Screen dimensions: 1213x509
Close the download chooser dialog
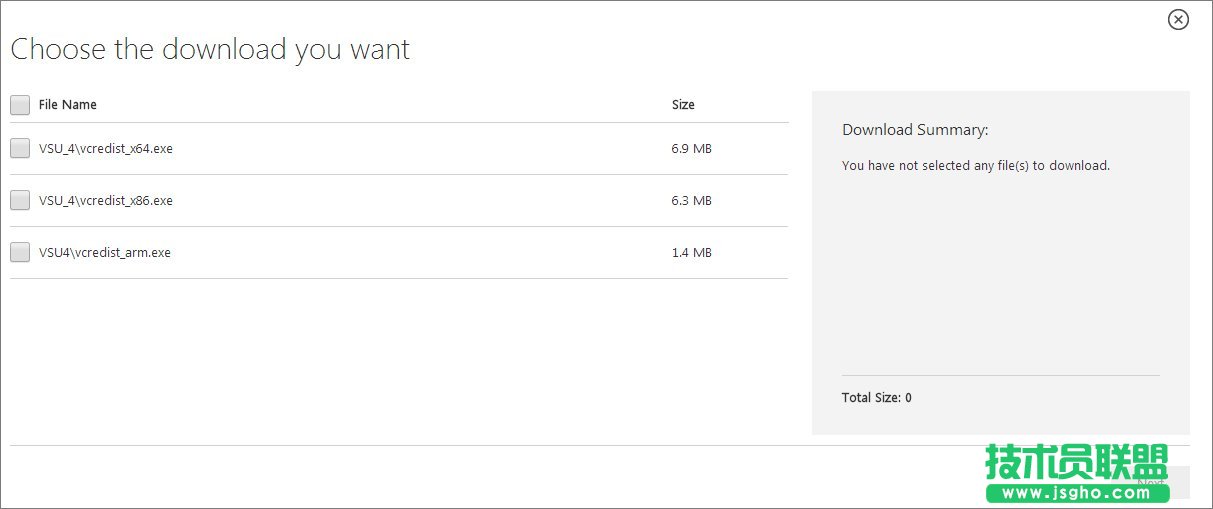(x=1178, y=19)
